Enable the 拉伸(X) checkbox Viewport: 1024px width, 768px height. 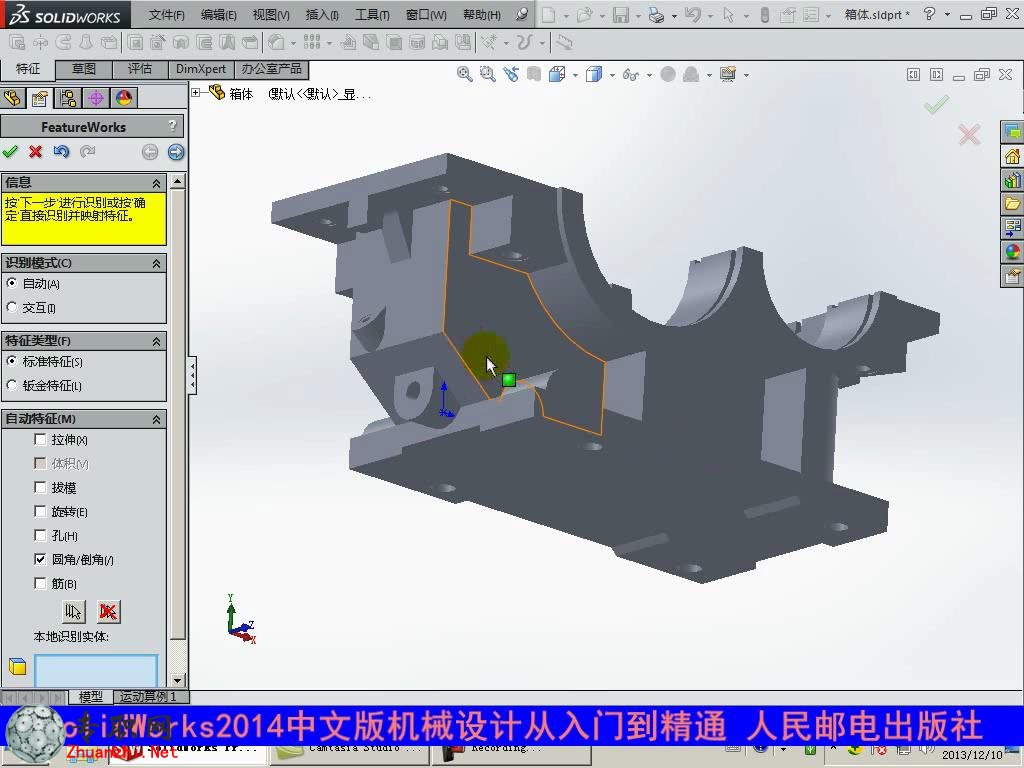click(40, 440)
